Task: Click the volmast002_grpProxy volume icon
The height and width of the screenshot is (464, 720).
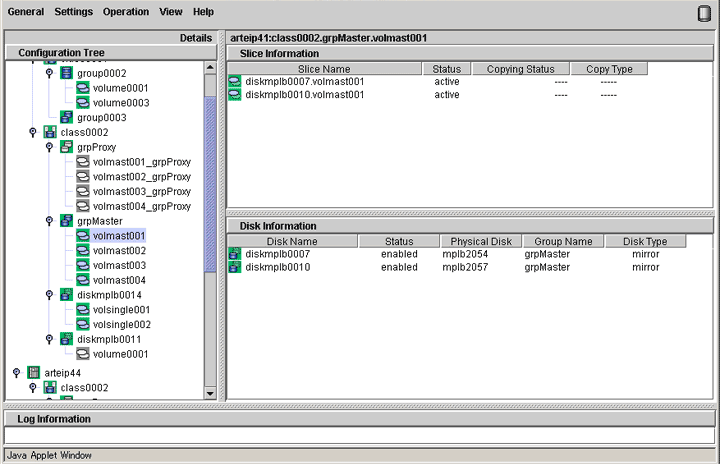Action: [83, 176]
